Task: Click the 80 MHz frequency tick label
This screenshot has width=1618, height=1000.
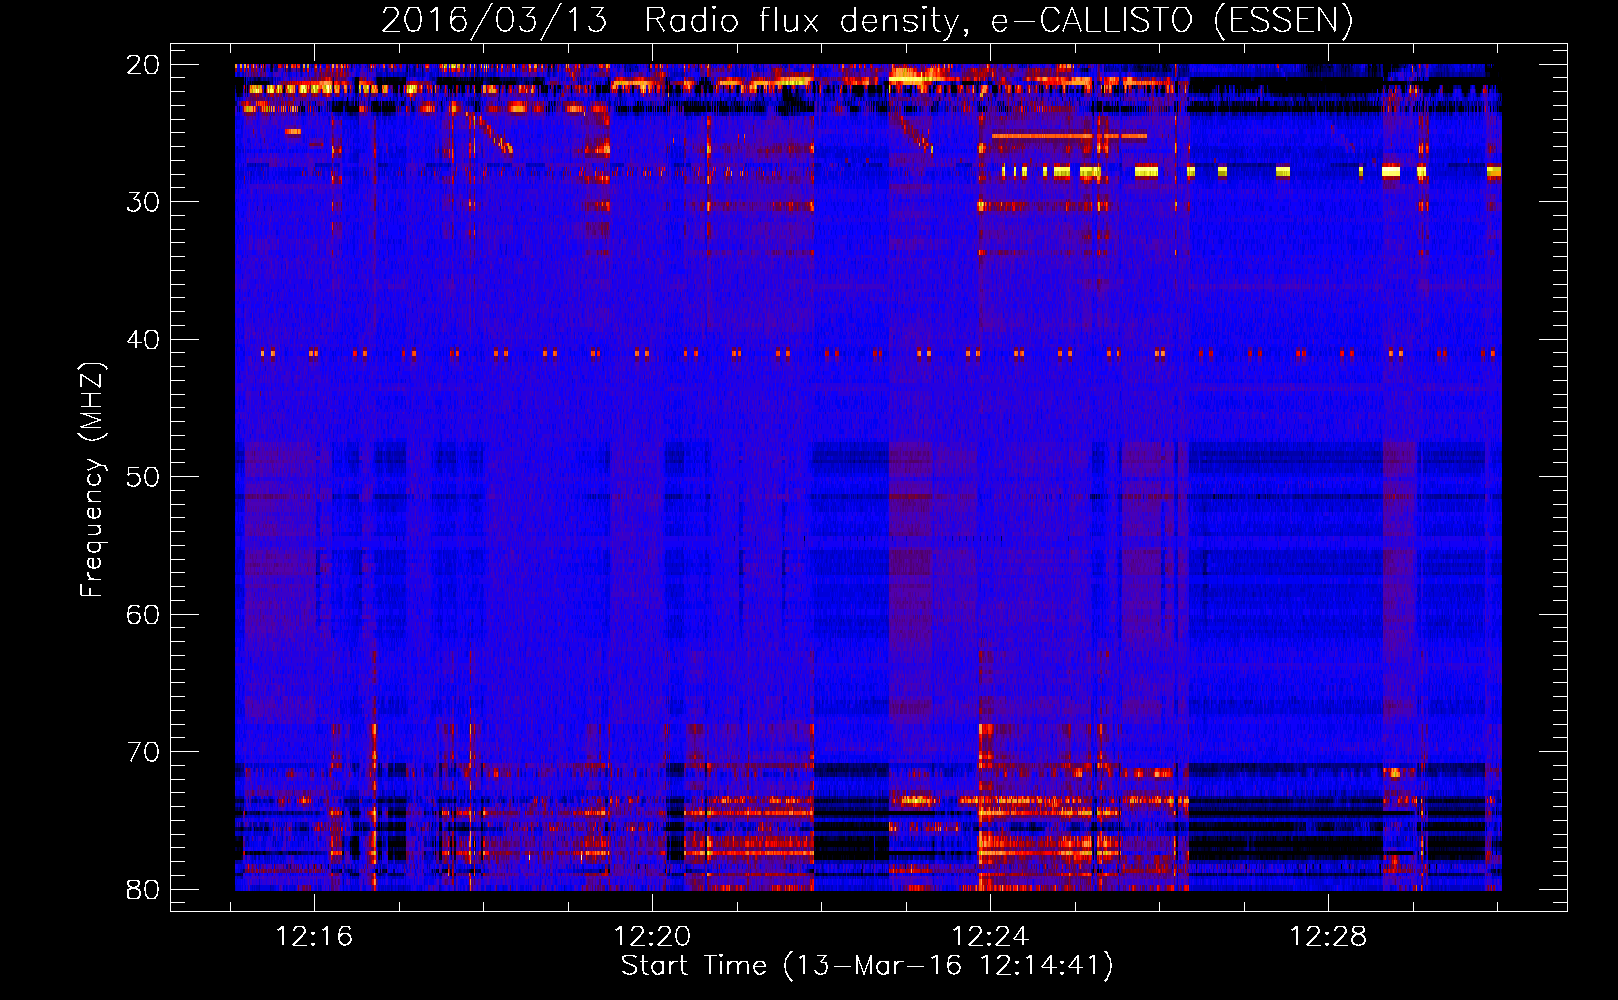Action: (x=142, y=890)
